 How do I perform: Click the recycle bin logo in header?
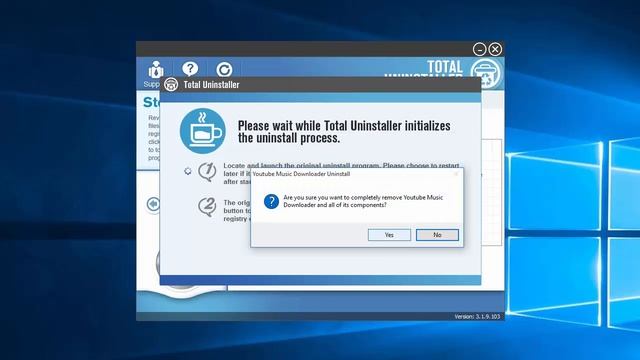pos(486,73)
